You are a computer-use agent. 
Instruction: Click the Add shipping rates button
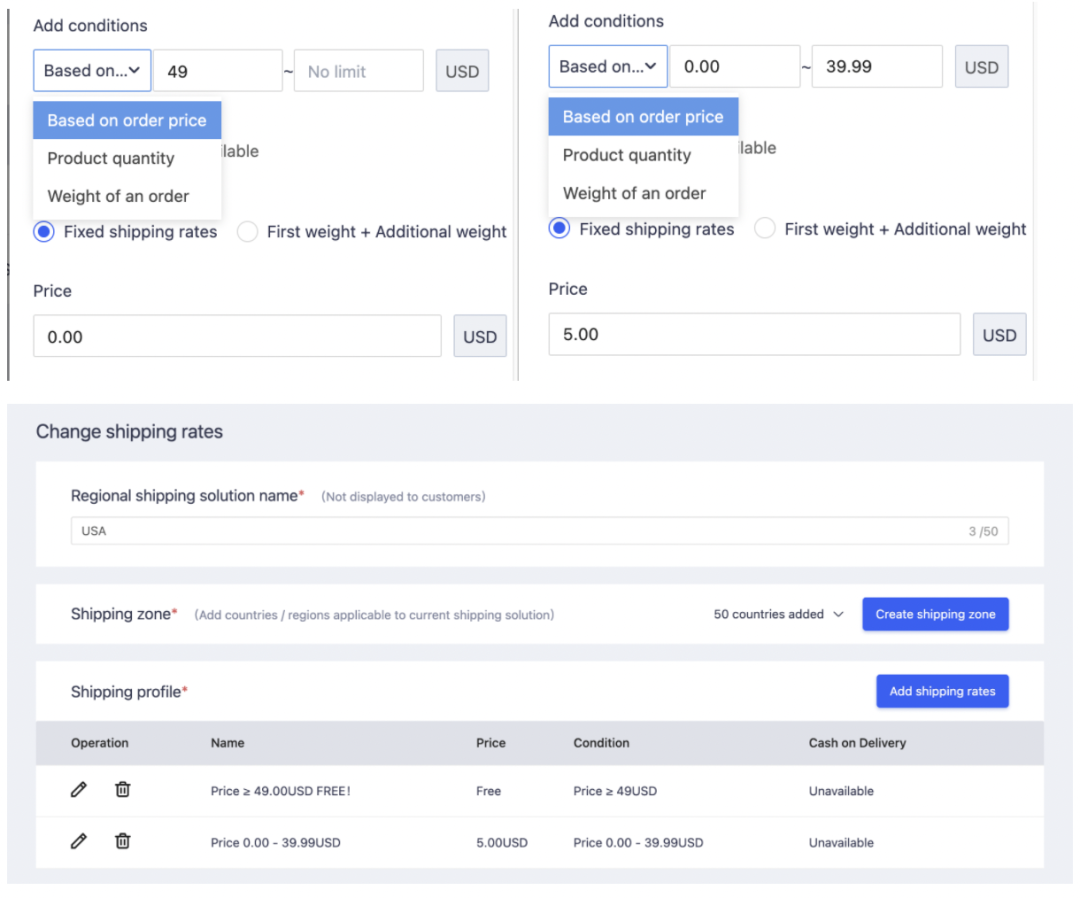pos(942,691)
